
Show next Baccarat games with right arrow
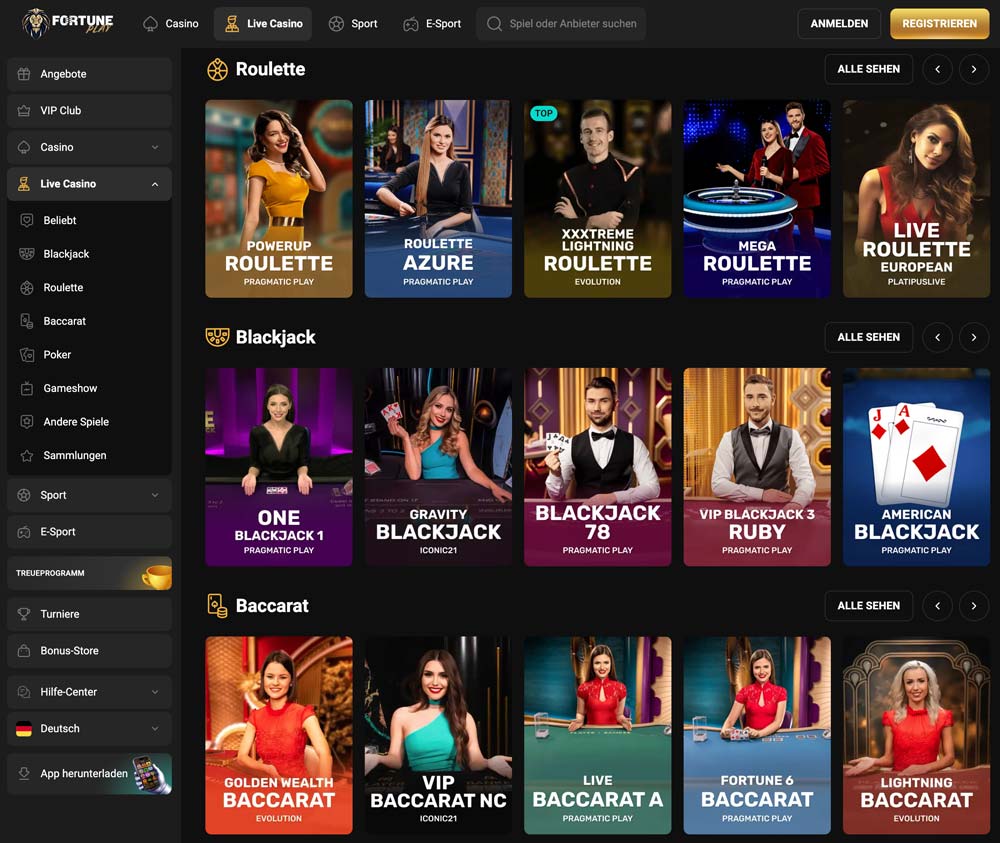pyautogui.click(x=973, y=606)
